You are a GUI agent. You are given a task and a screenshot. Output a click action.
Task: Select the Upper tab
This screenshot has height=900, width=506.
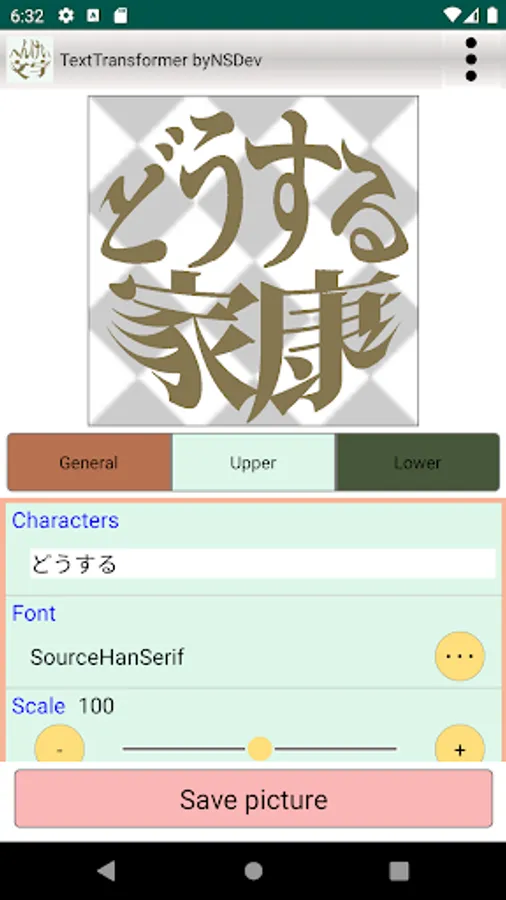point(253,463)
